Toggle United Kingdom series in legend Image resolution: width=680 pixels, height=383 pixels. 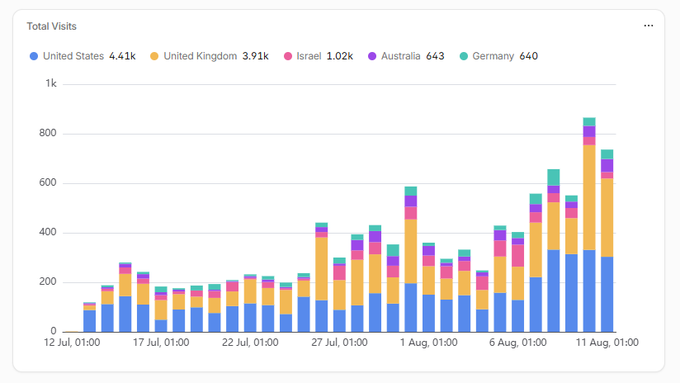(209, 56)
